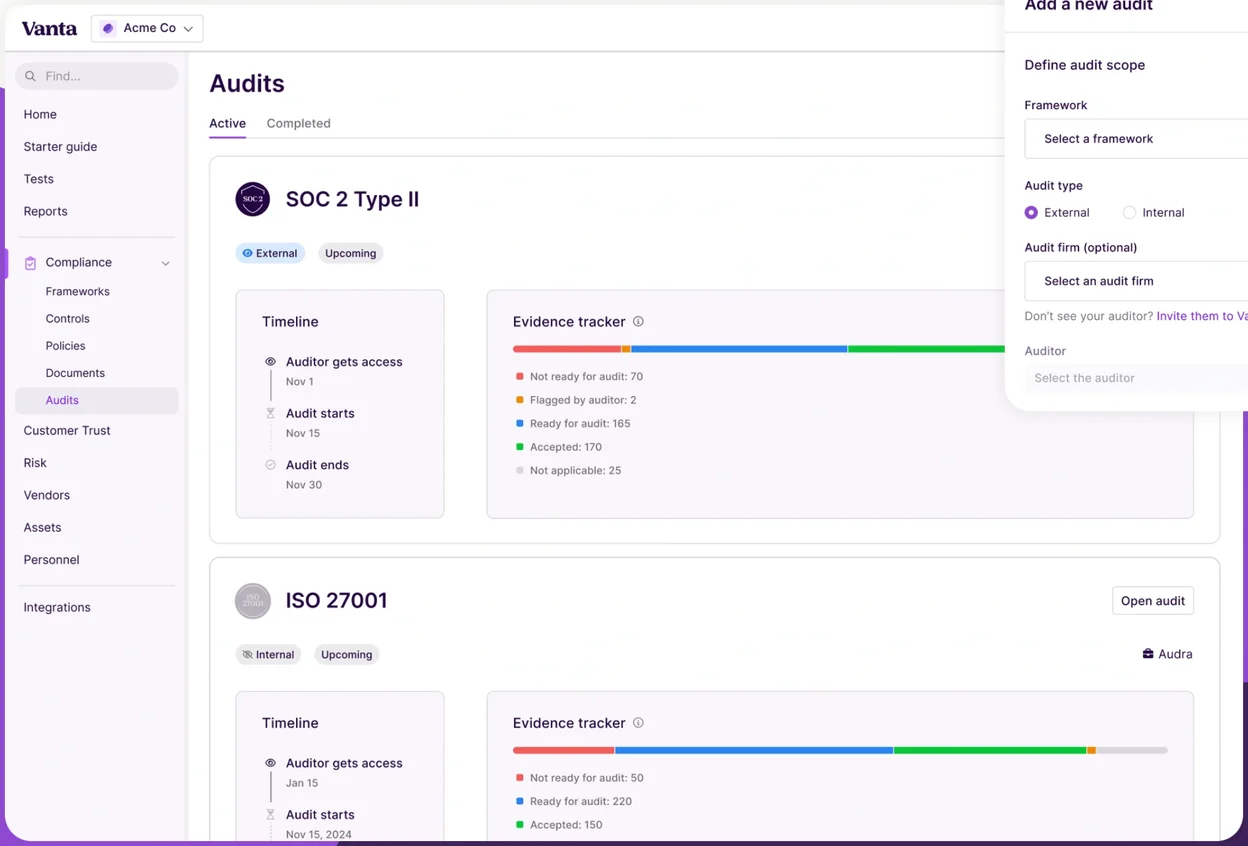1248x846 pixels.
Task: Click the Acme Co purple organization icon
Action: (108, 28)
